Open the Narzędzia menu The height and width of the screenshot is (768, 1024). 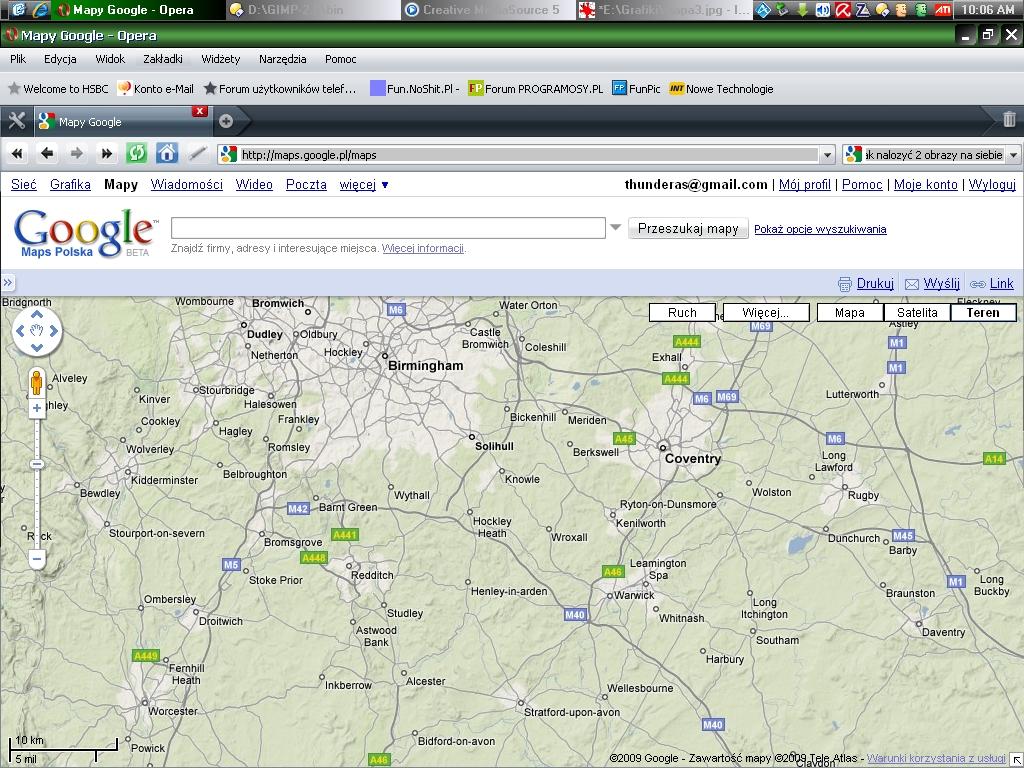point(283,59)
